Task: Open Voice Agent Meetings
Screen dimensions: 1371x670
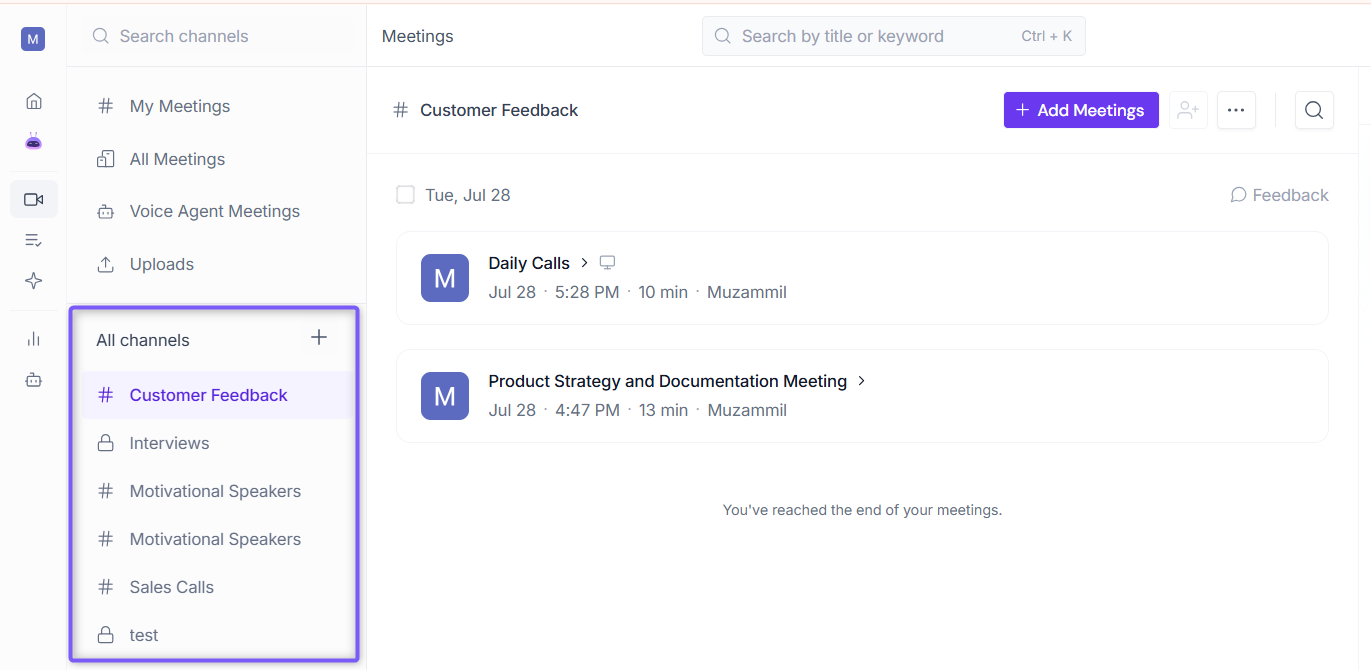Action: click(216, 211)
